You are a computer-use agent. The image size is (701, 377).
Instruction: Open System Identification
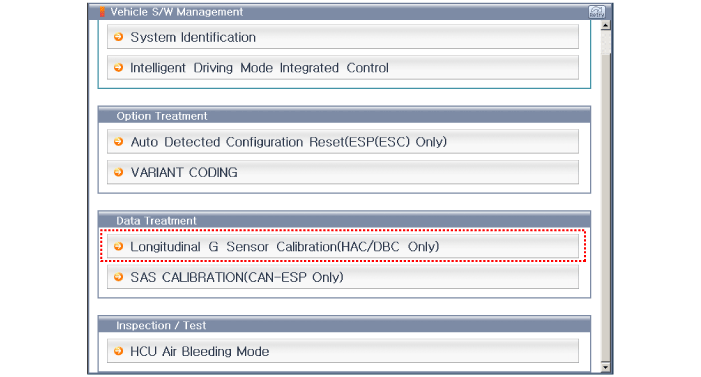tap(343, 37)
